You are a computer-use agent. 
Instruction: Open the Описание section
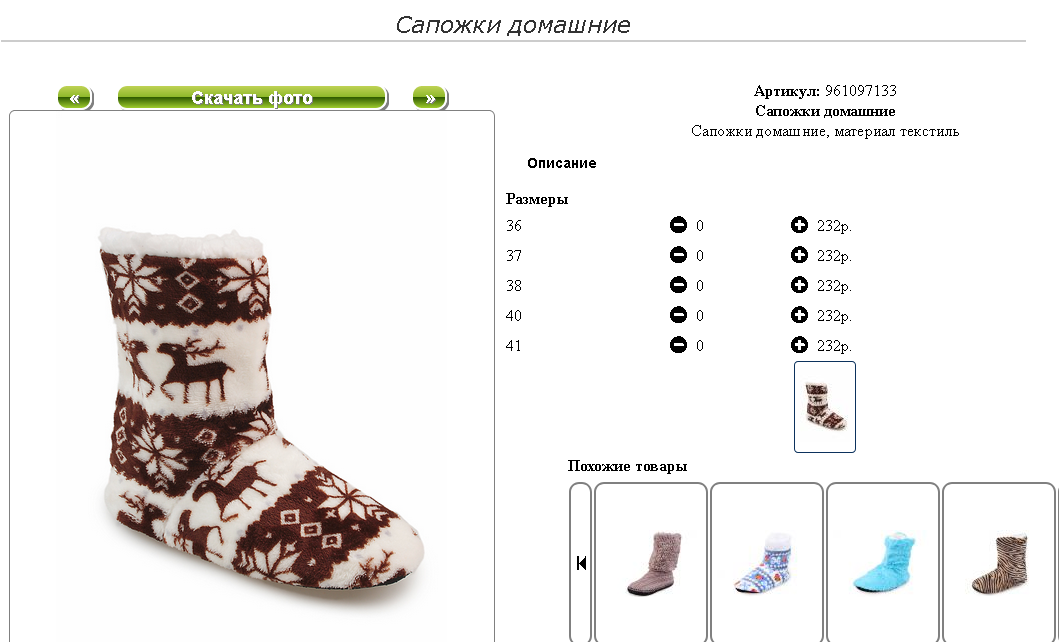click(x=562, y=163)
